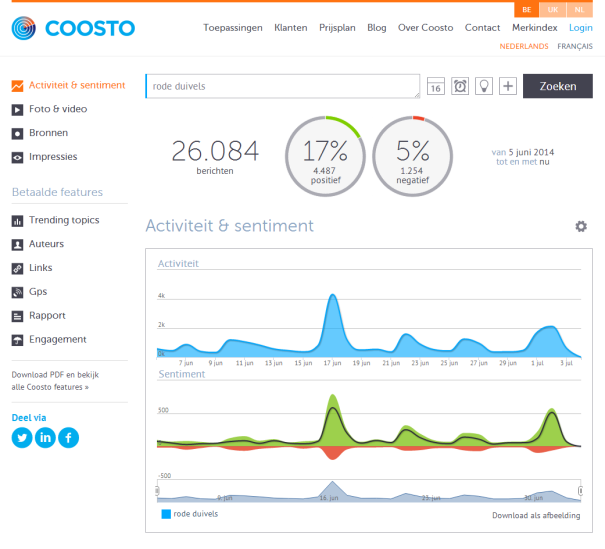Open the Toepassingen menu
The width and height of the screenshot is (605, 549).
tap(233, 28)
